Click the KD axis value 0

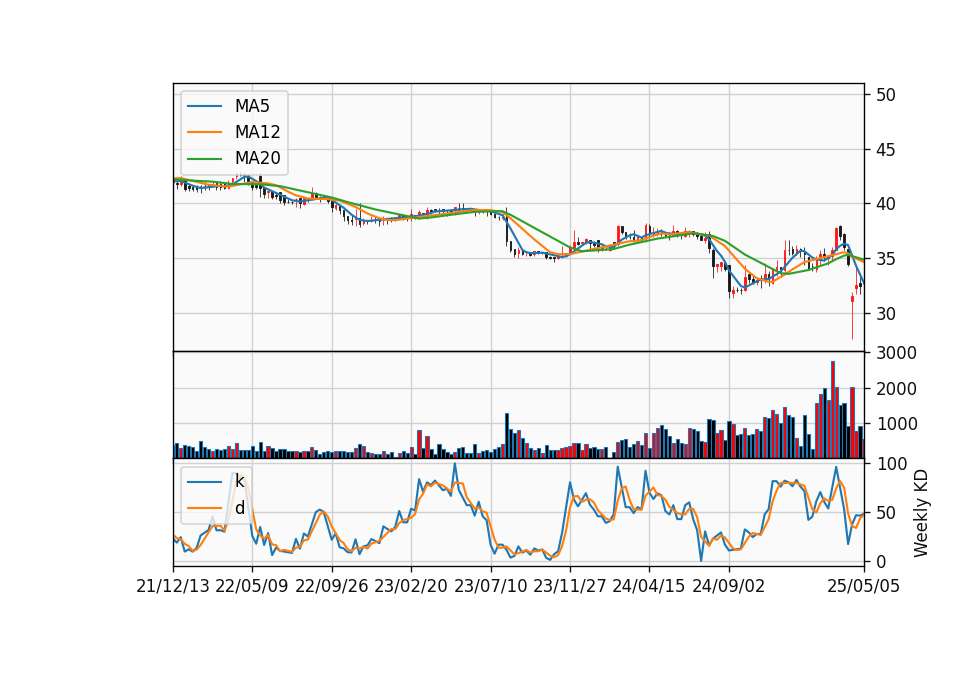(880, 561)
